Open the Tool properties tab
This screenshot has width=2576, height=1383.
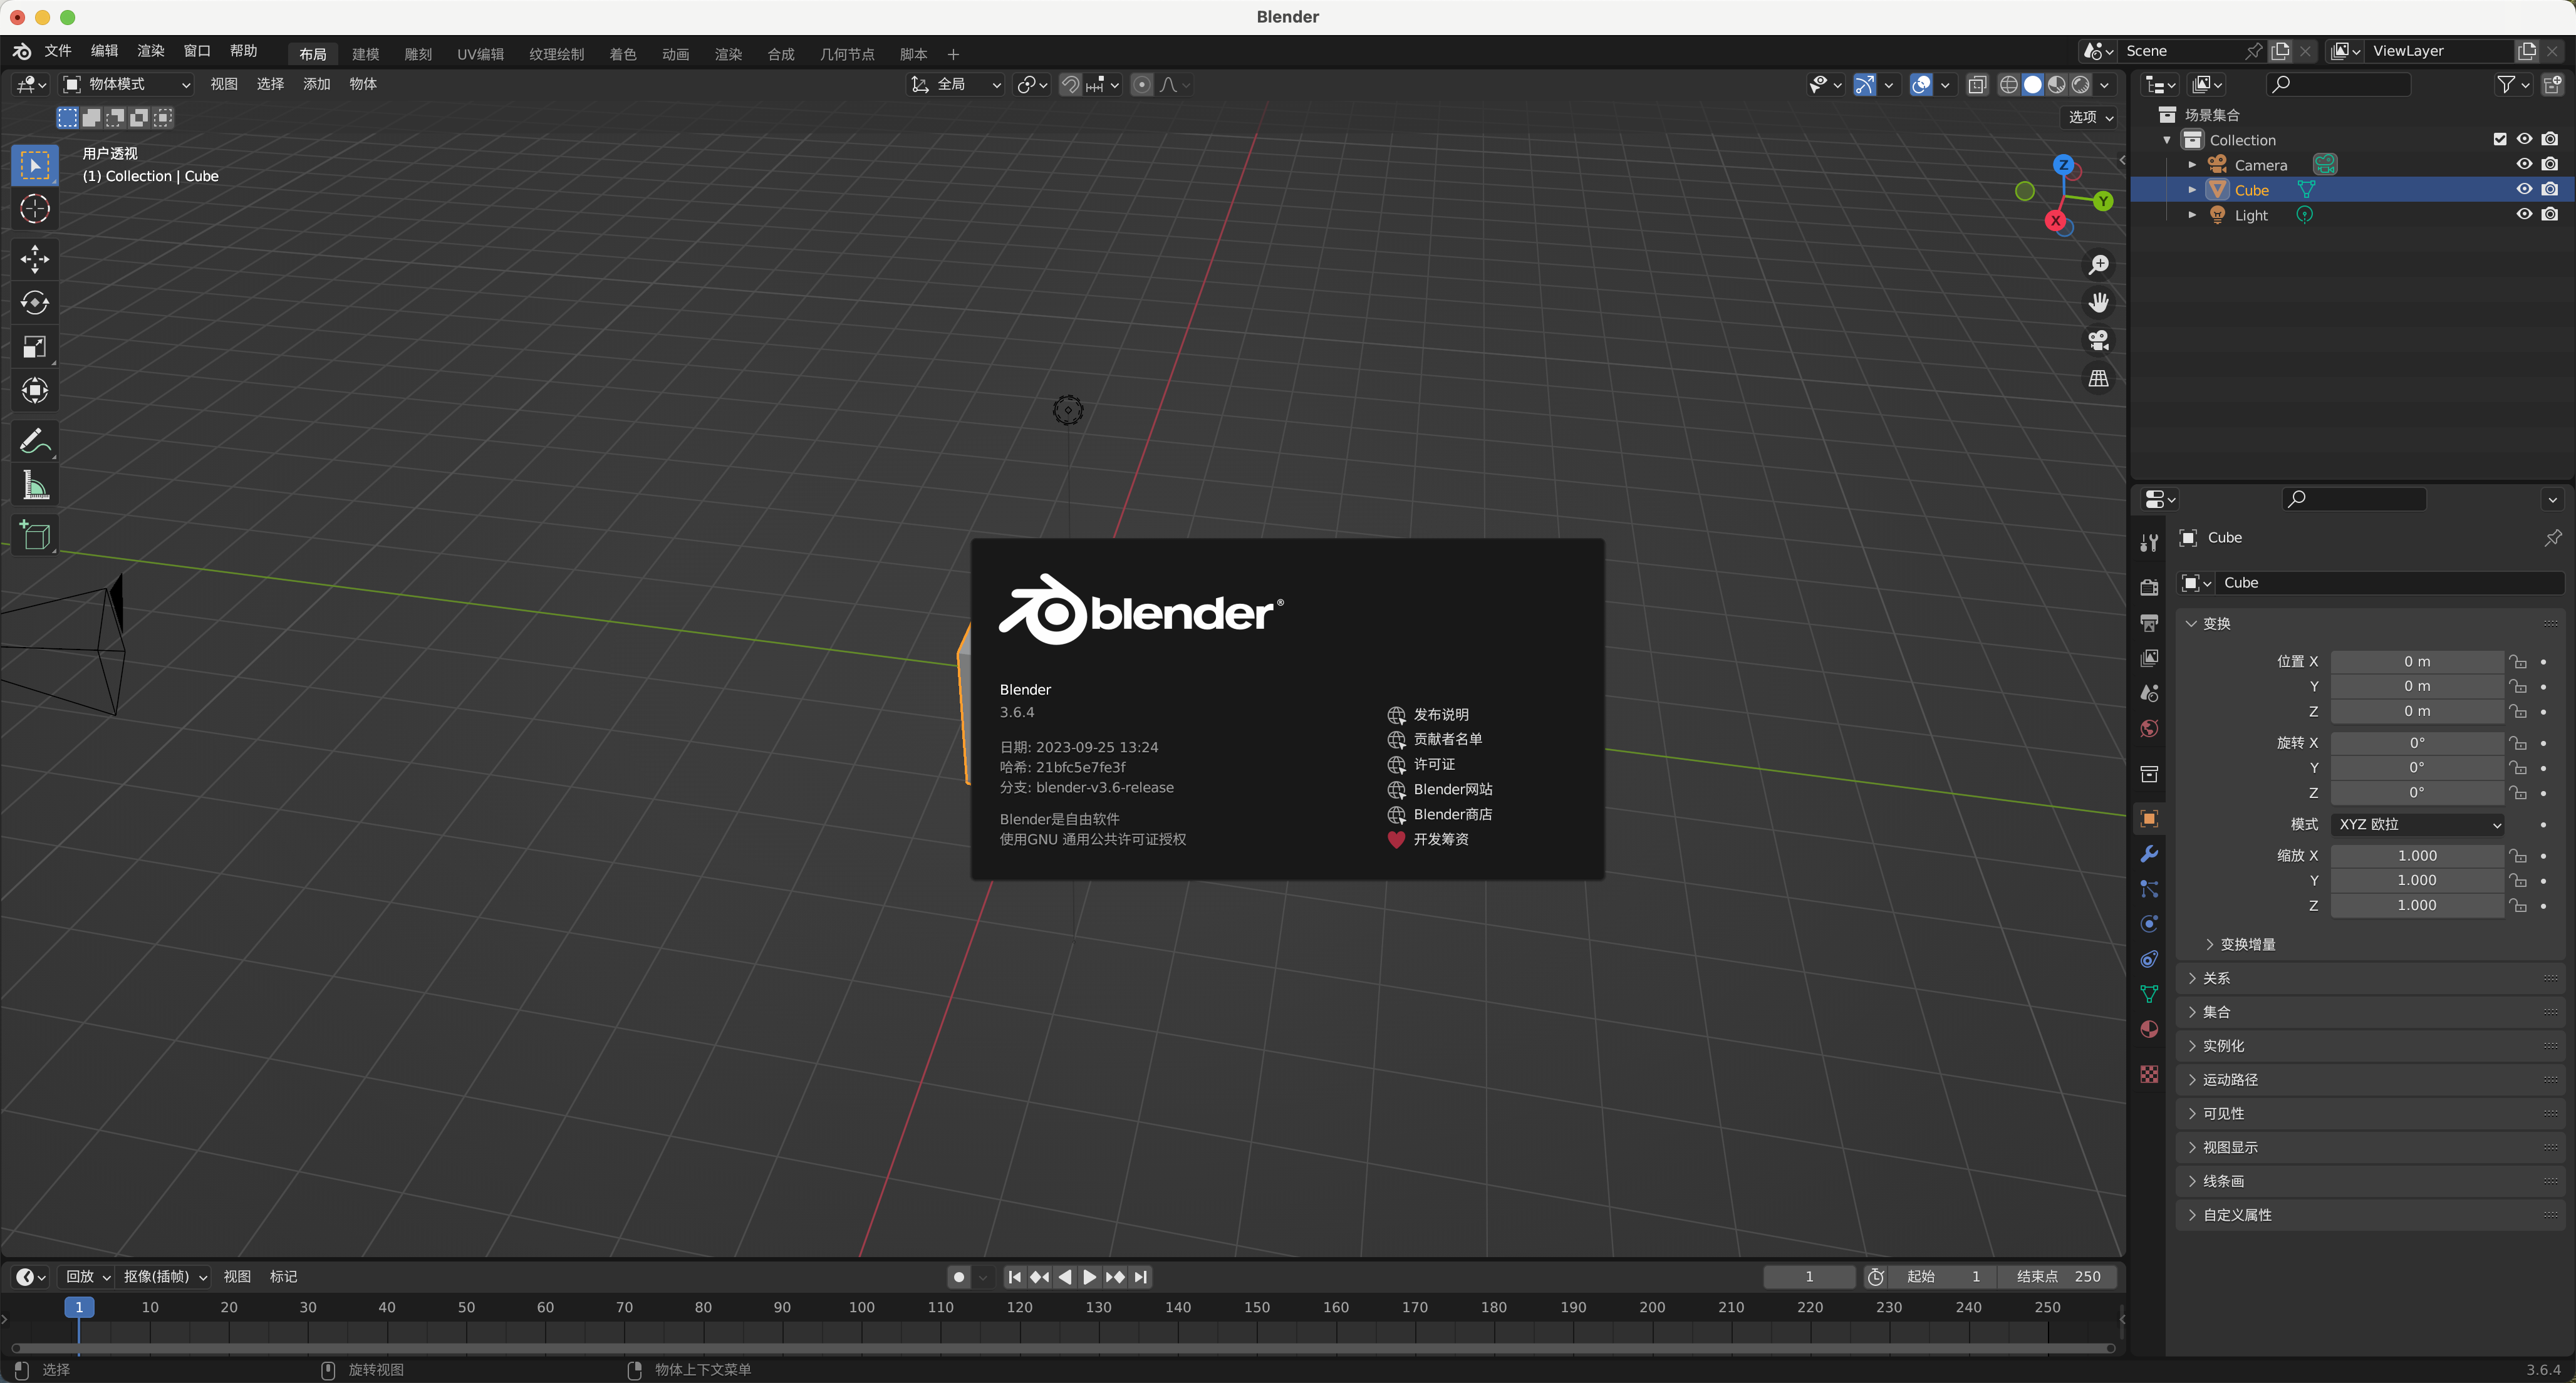[2149, 543]
